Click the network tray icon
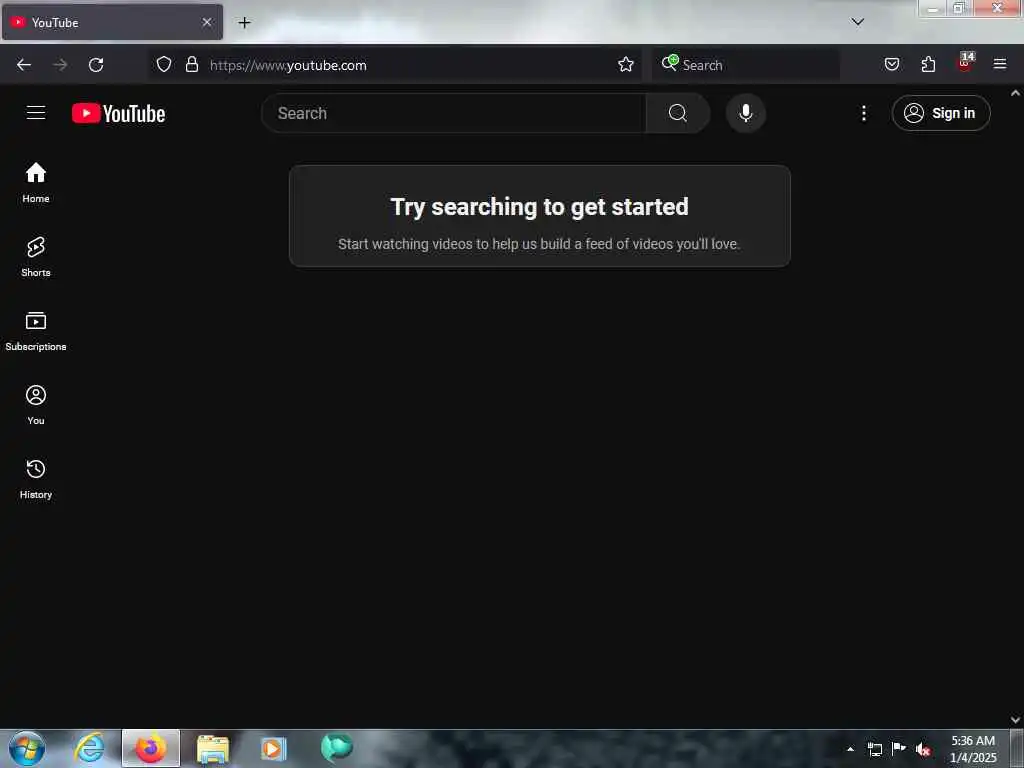The height and width of the screenshot is (768, 1024). pyautogui.click(x=874, y=749)
